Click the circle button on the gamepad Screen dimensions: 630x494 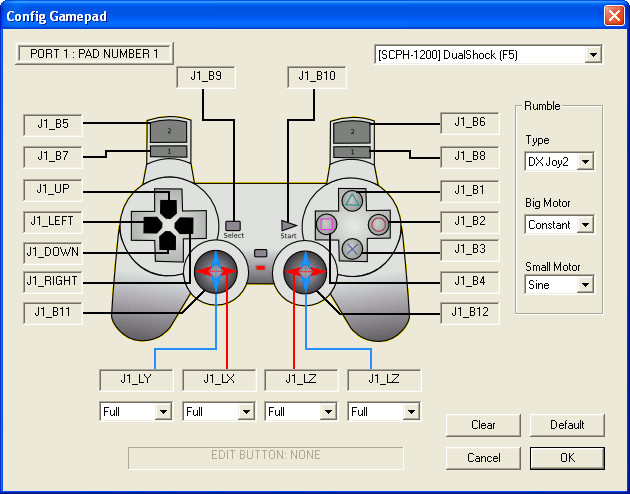(x=378, y=224)
